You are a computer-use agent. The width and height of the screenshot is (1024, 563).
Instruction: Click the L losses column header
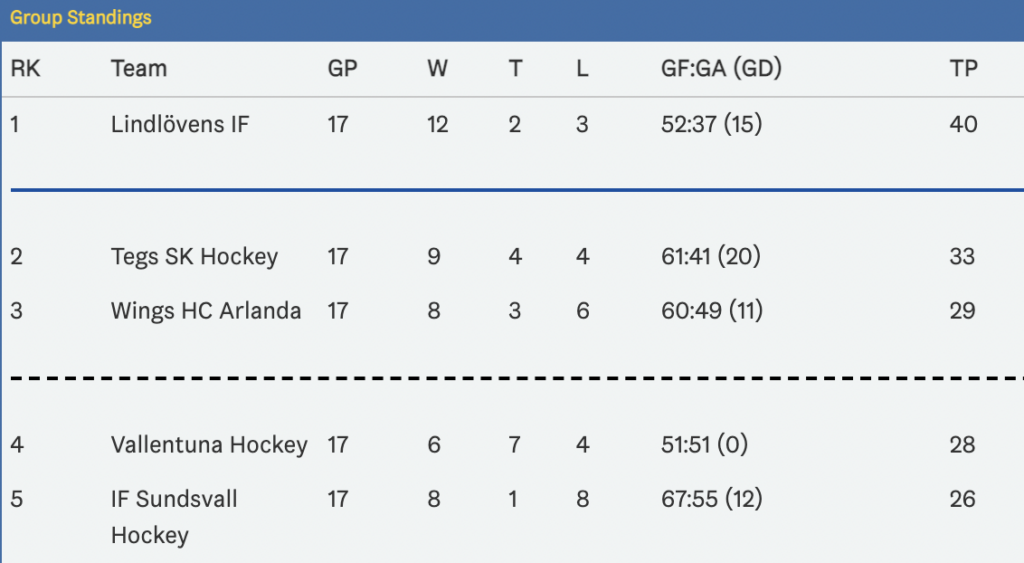tap(582, 68)
